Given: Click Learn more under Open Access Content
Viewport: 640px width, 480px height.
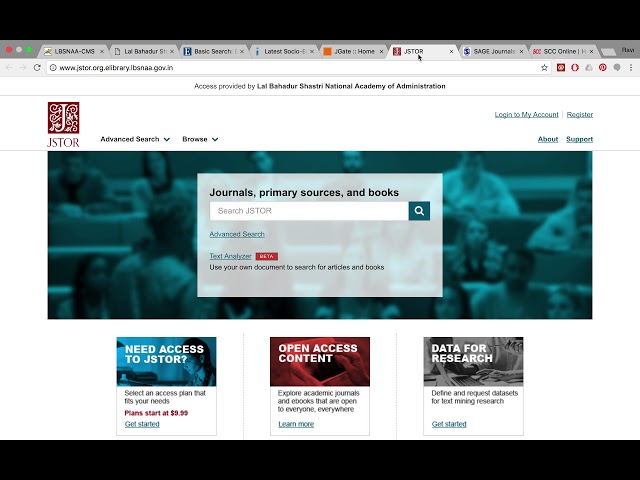Looking at the screenshot, I should [x=296, y=424].
